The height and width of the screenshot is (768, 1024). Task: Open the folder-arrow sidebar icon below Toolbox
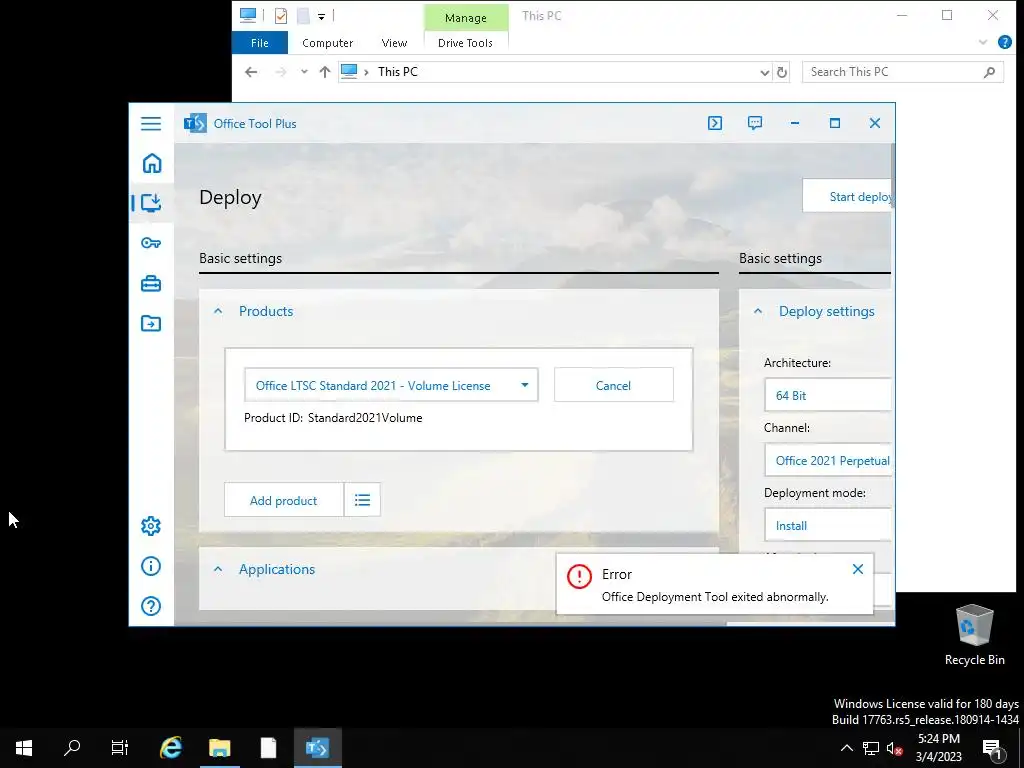click(x=151, y=323)
